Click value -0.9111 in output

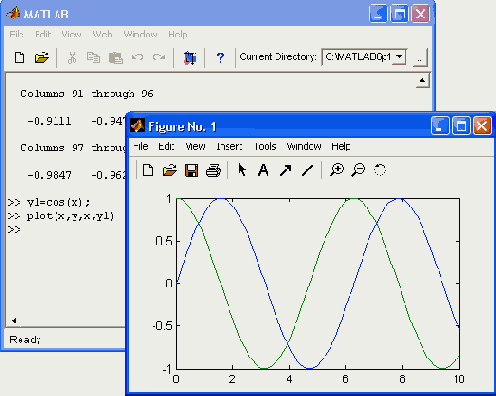49,121
